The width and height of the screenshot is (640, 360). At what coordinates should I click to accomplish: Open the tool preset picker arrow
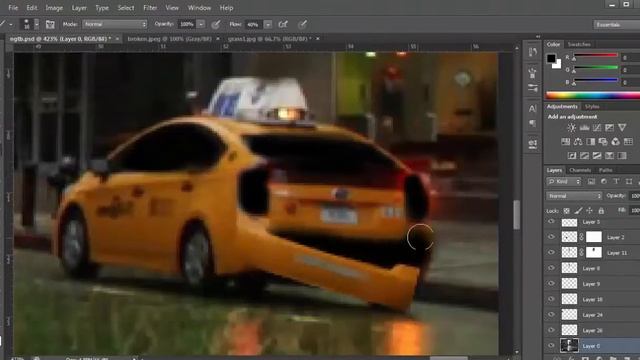point(11,24)
